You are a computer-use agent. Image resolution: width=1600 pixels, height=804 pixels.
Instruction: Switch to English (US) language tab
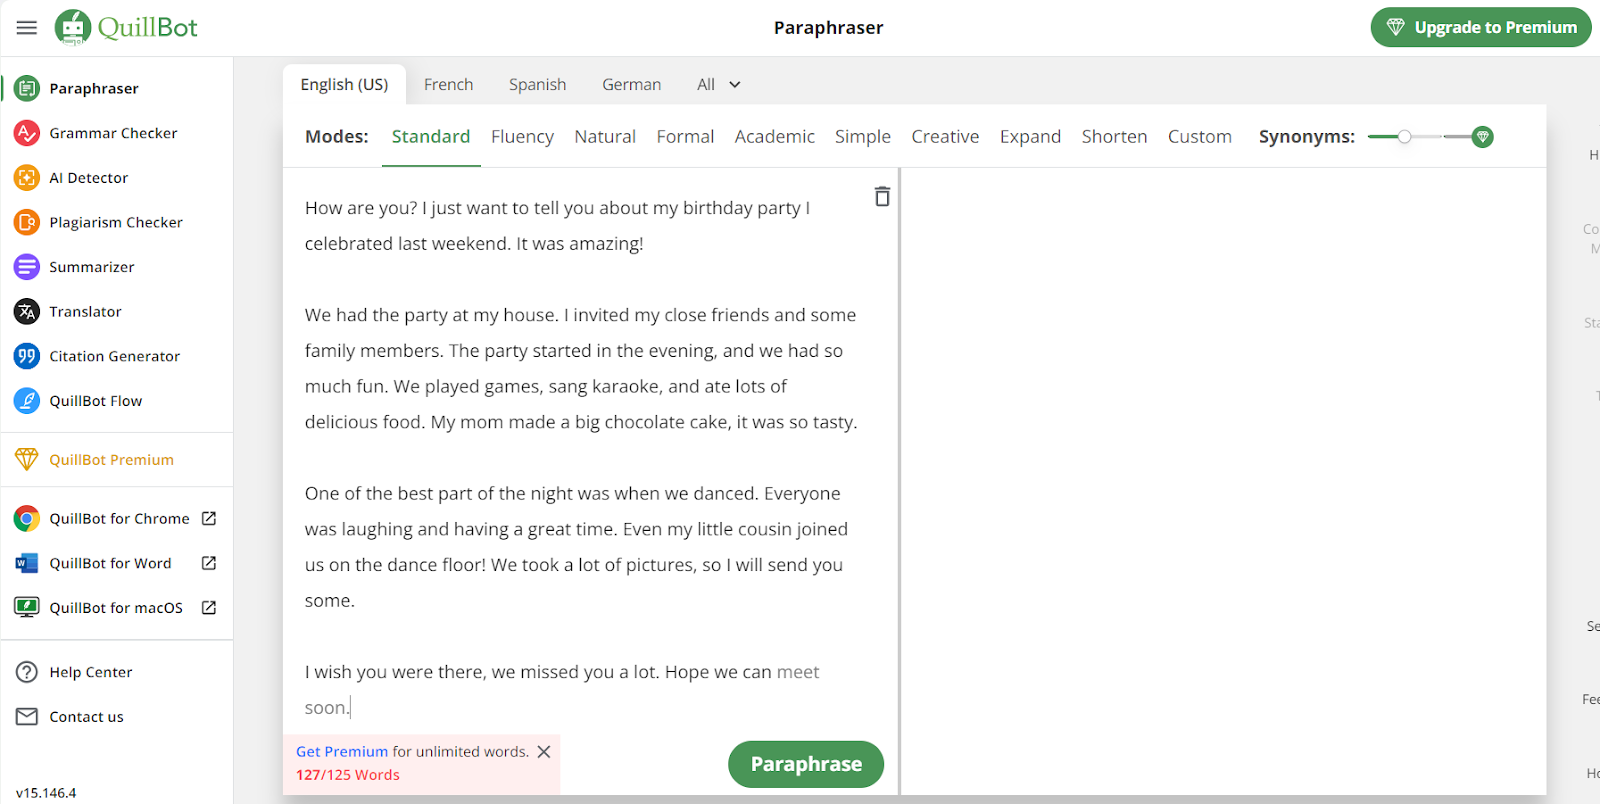344,85
